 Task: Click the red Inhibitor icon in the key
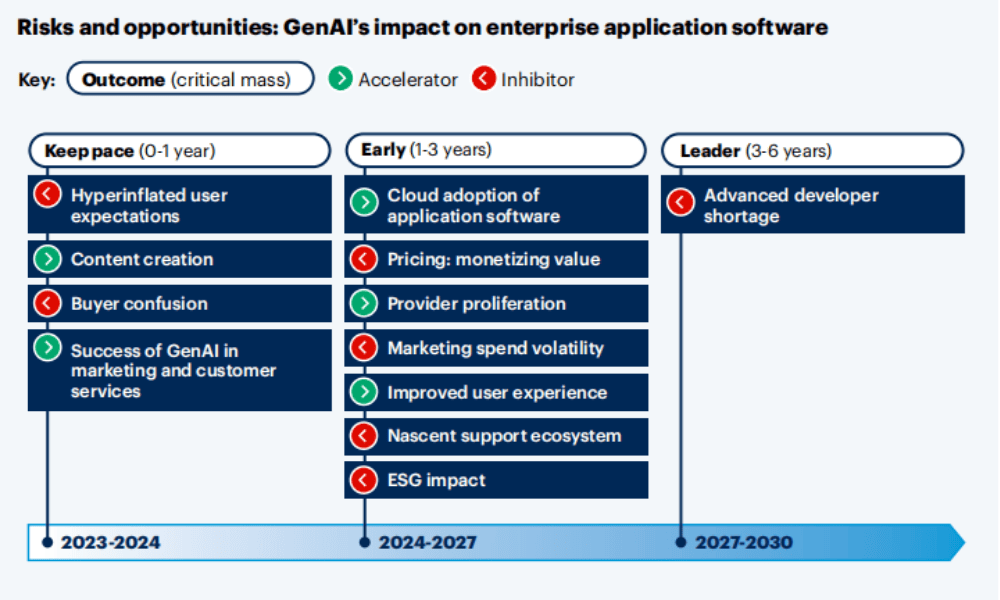484,79
